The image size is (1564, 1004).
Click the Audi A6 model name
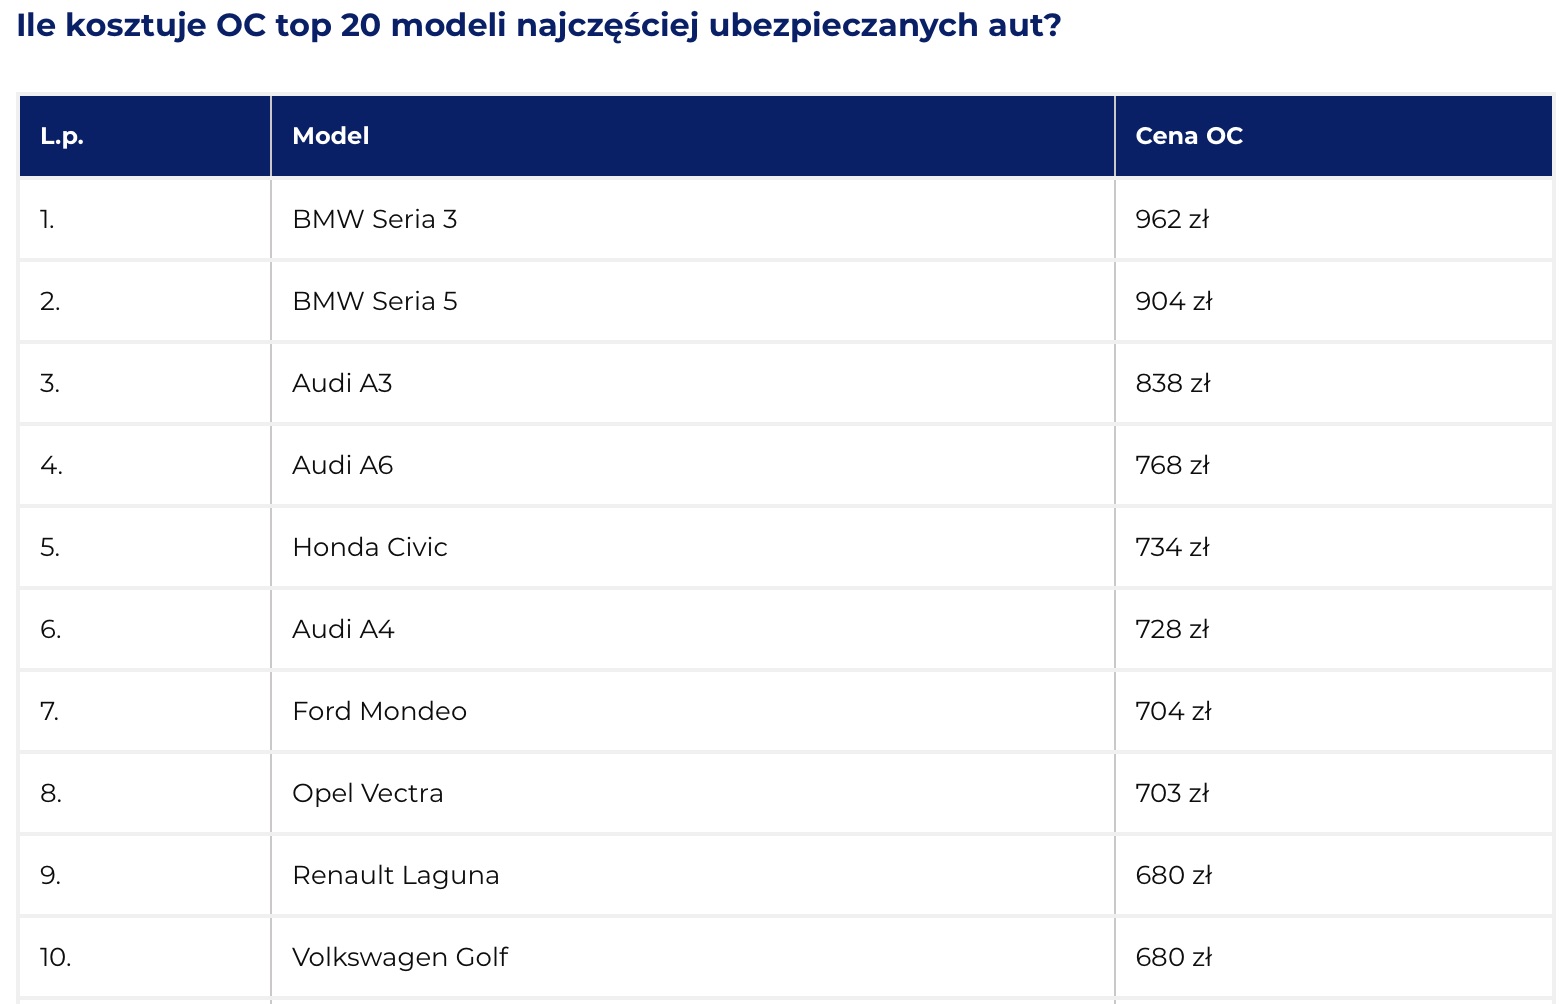(342, 465)
